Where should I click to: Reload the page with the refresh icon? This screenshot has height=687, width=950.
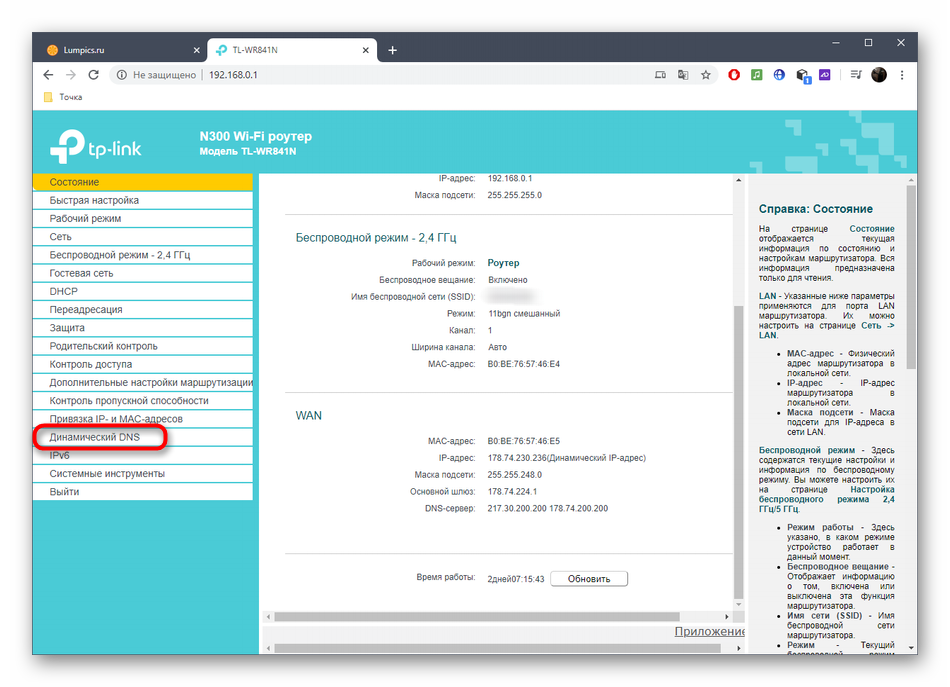point(92,75)
